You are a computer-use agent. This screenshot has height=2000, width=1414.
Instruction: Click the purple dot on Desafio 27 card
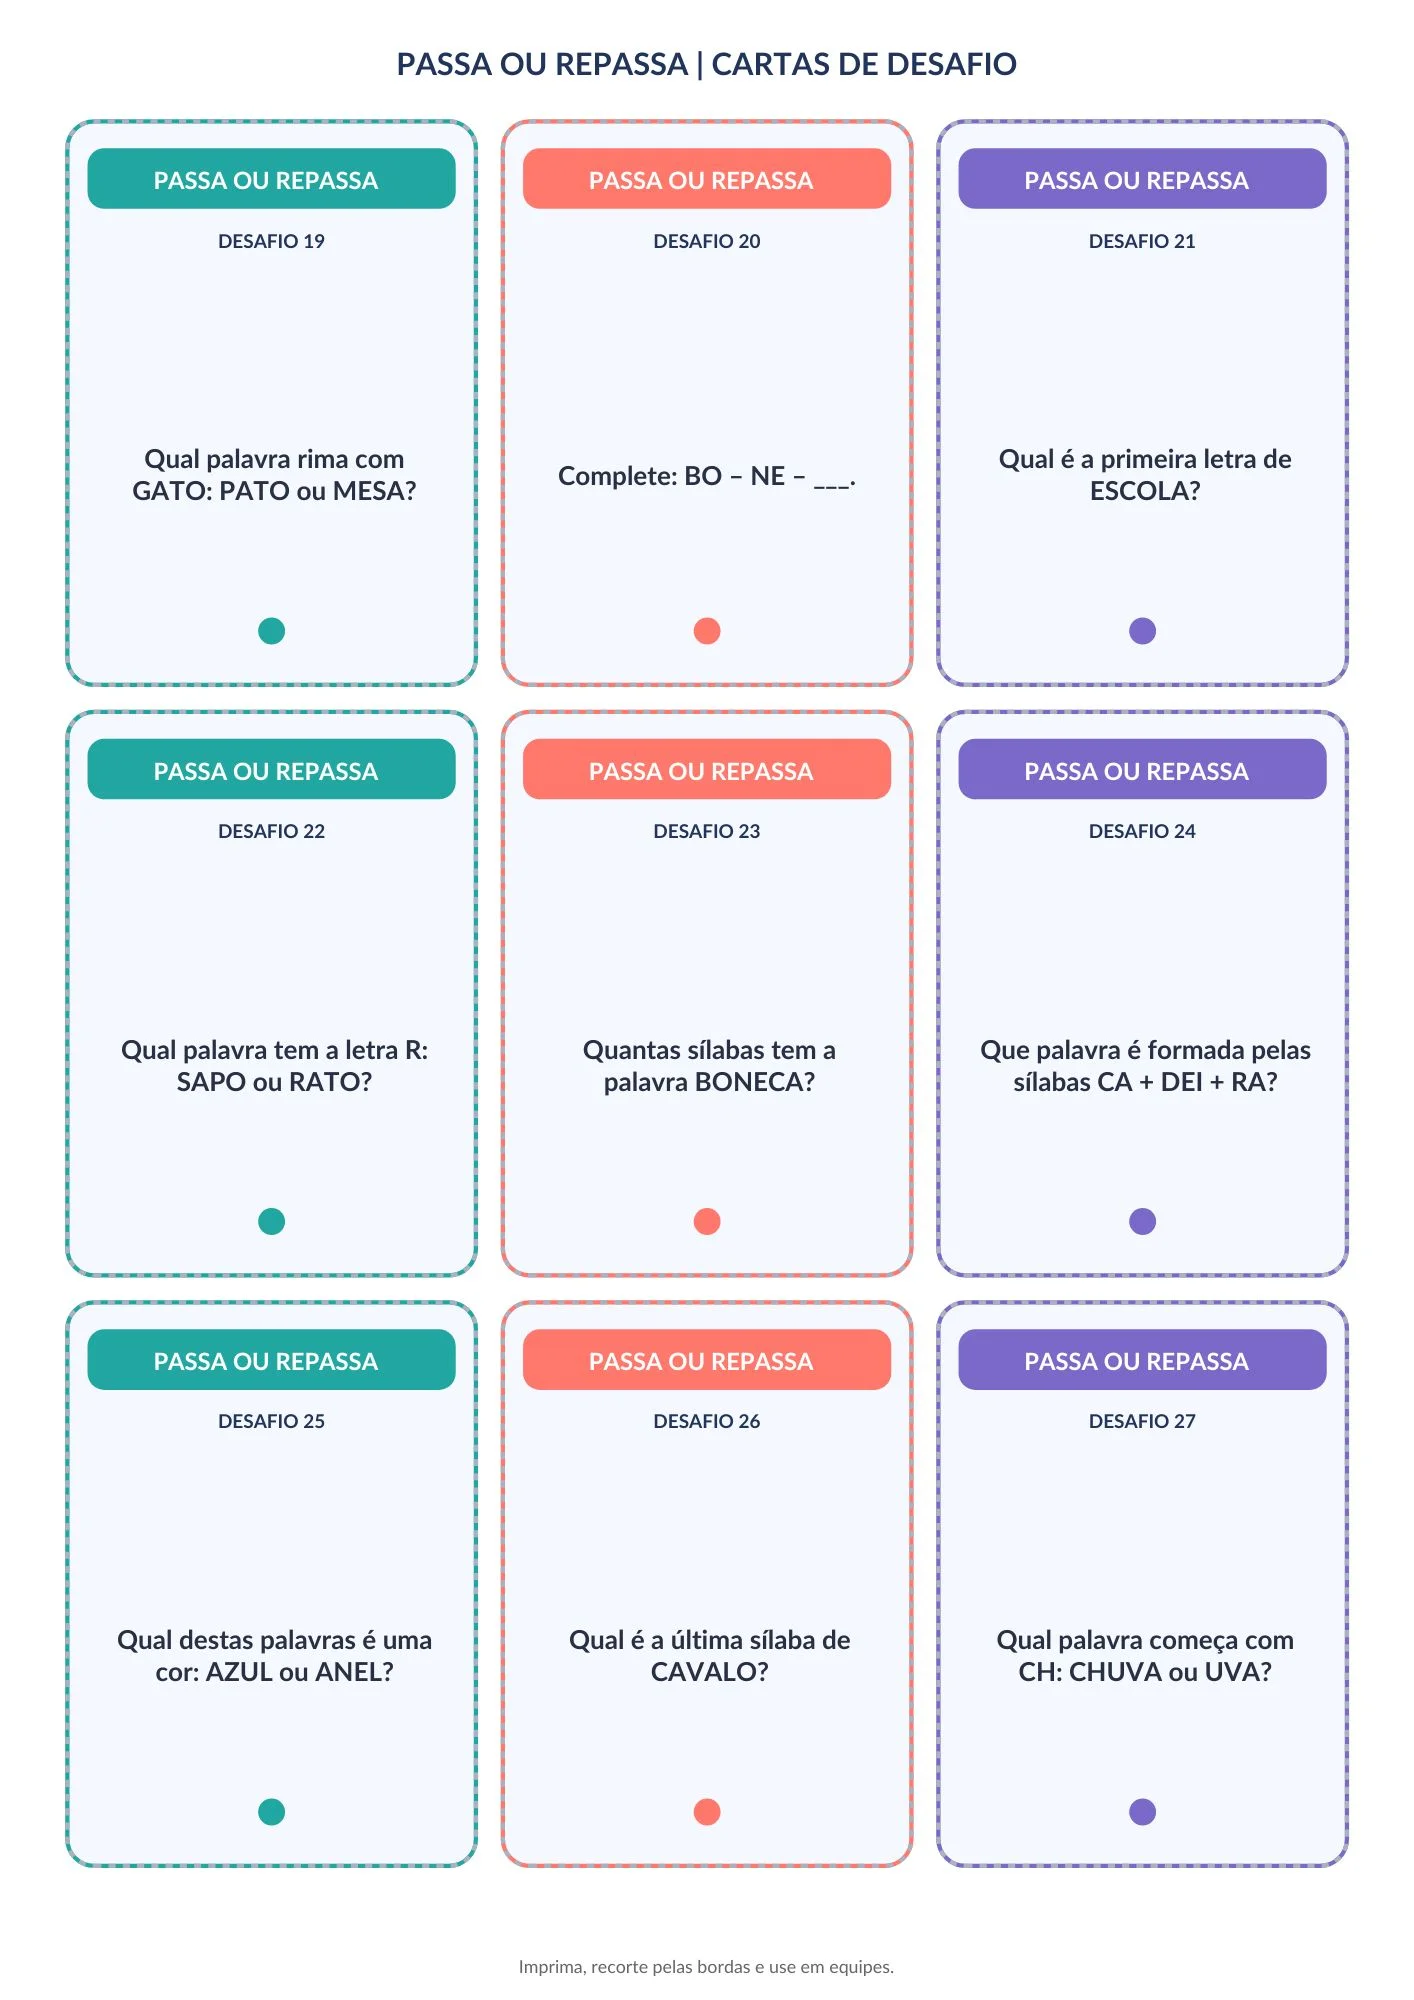[x=1142, y=1811]
